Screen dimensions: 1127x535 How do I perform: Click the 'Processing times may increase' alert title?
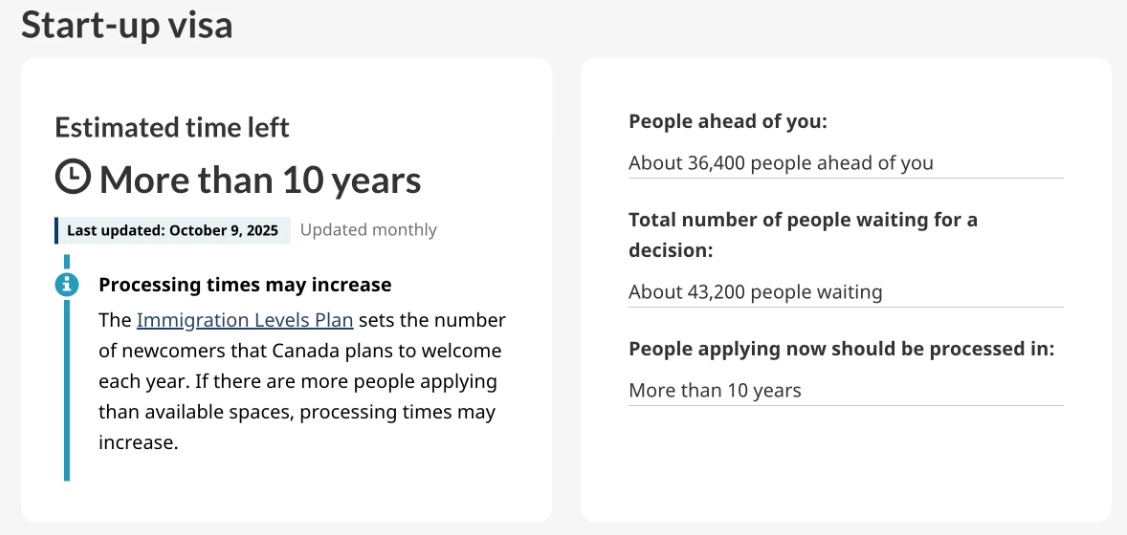[x=245, y=285]
